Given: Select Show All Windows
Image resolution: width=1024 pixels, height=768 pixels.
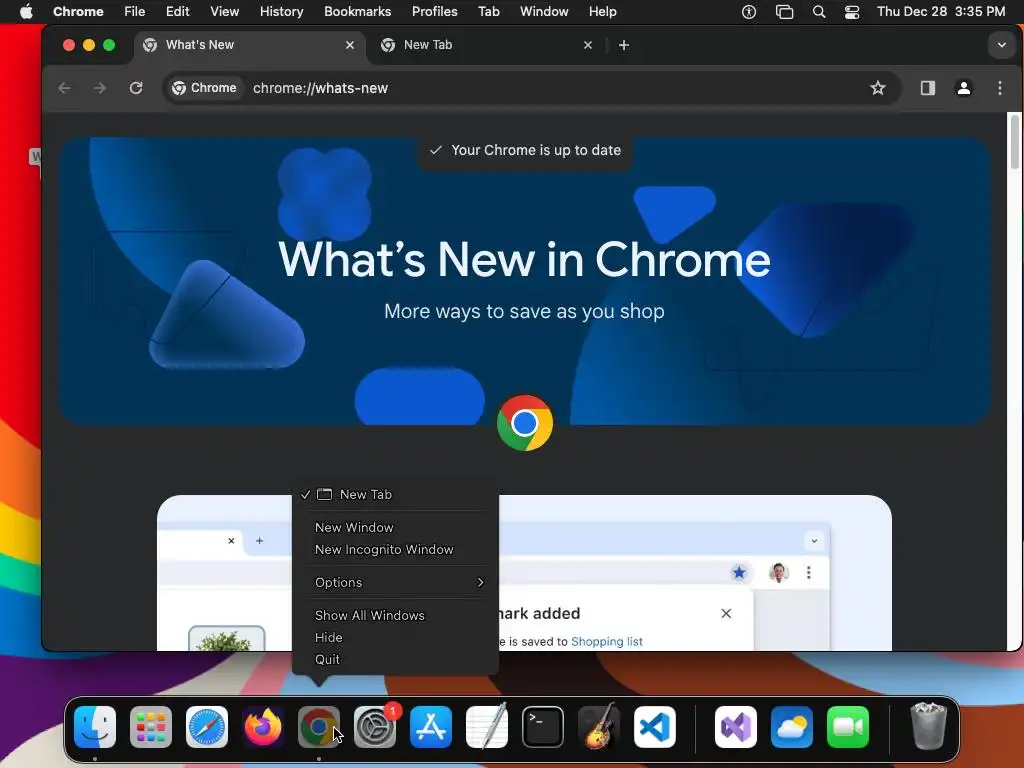Looking at the screenshot, I should click(395, 616).
